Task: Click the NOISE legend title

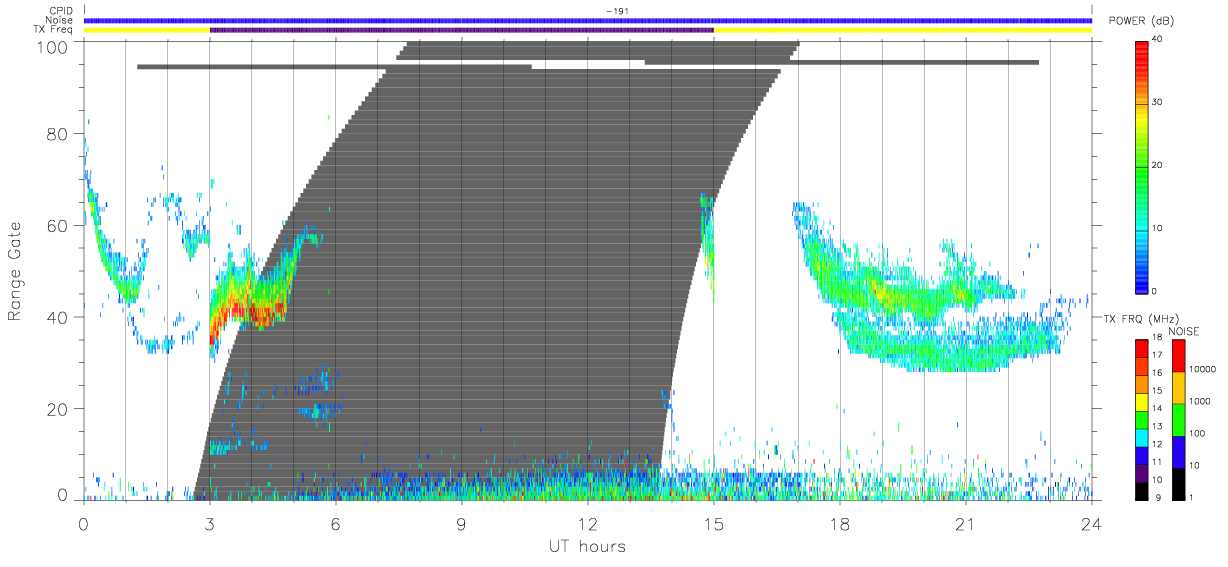Action: 1184,331
